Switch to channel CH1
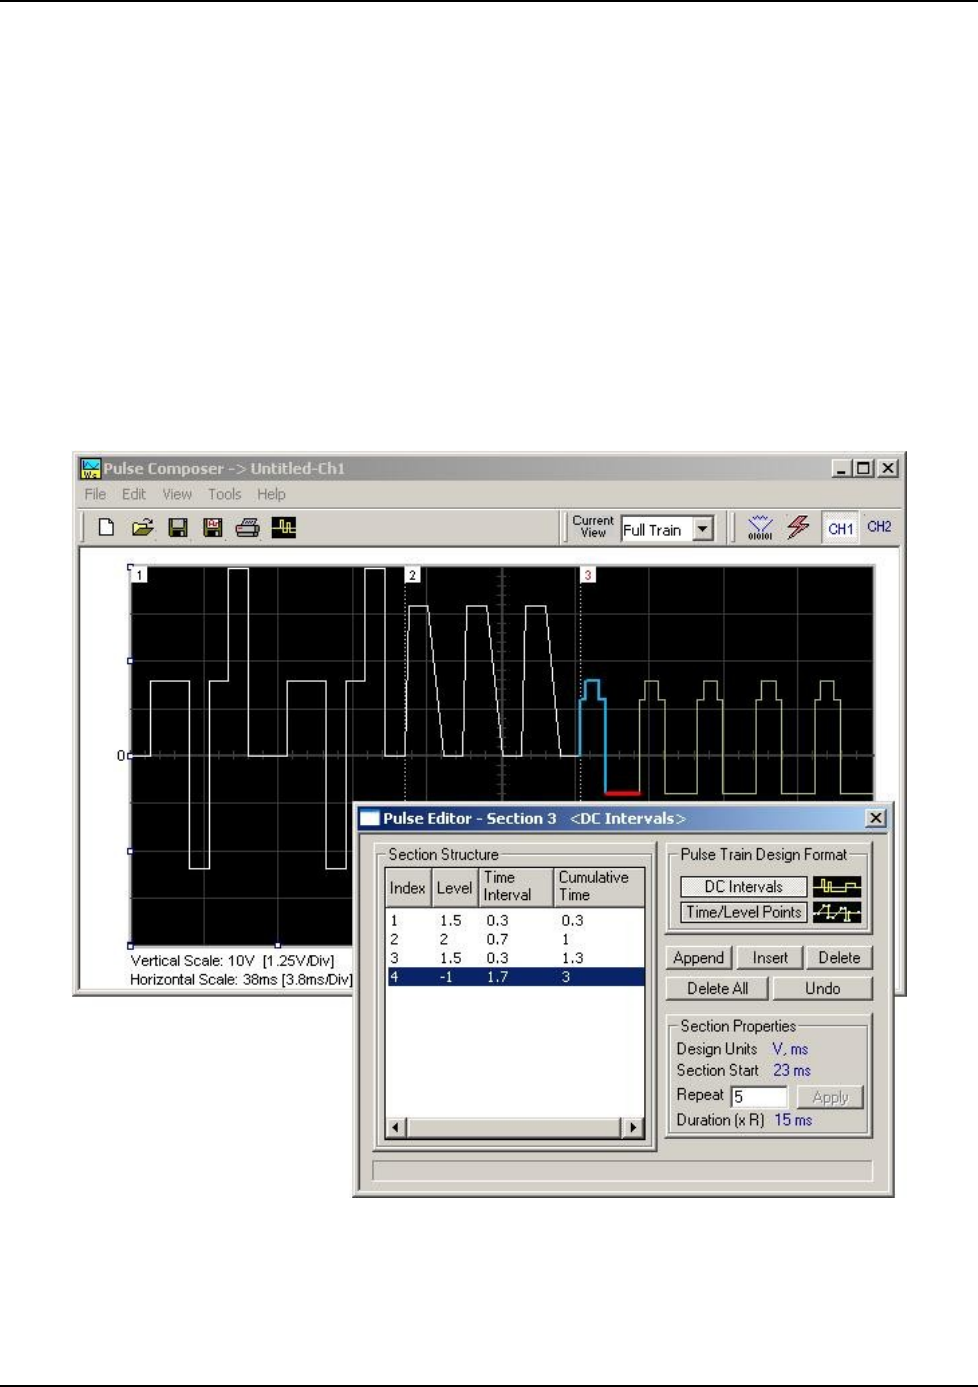This screenshot has width=978, height=1387. click(x=840, y=528)
